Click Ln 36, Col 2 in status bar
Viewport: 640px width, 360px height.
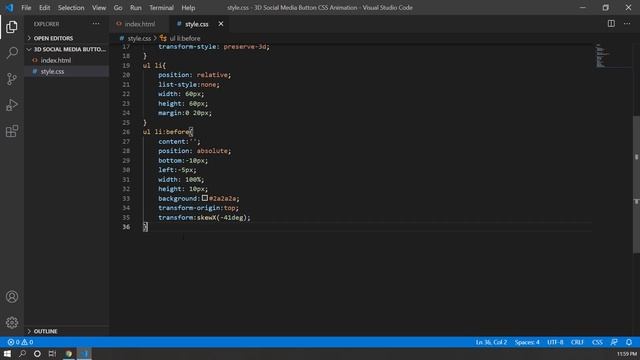(491, 342)
